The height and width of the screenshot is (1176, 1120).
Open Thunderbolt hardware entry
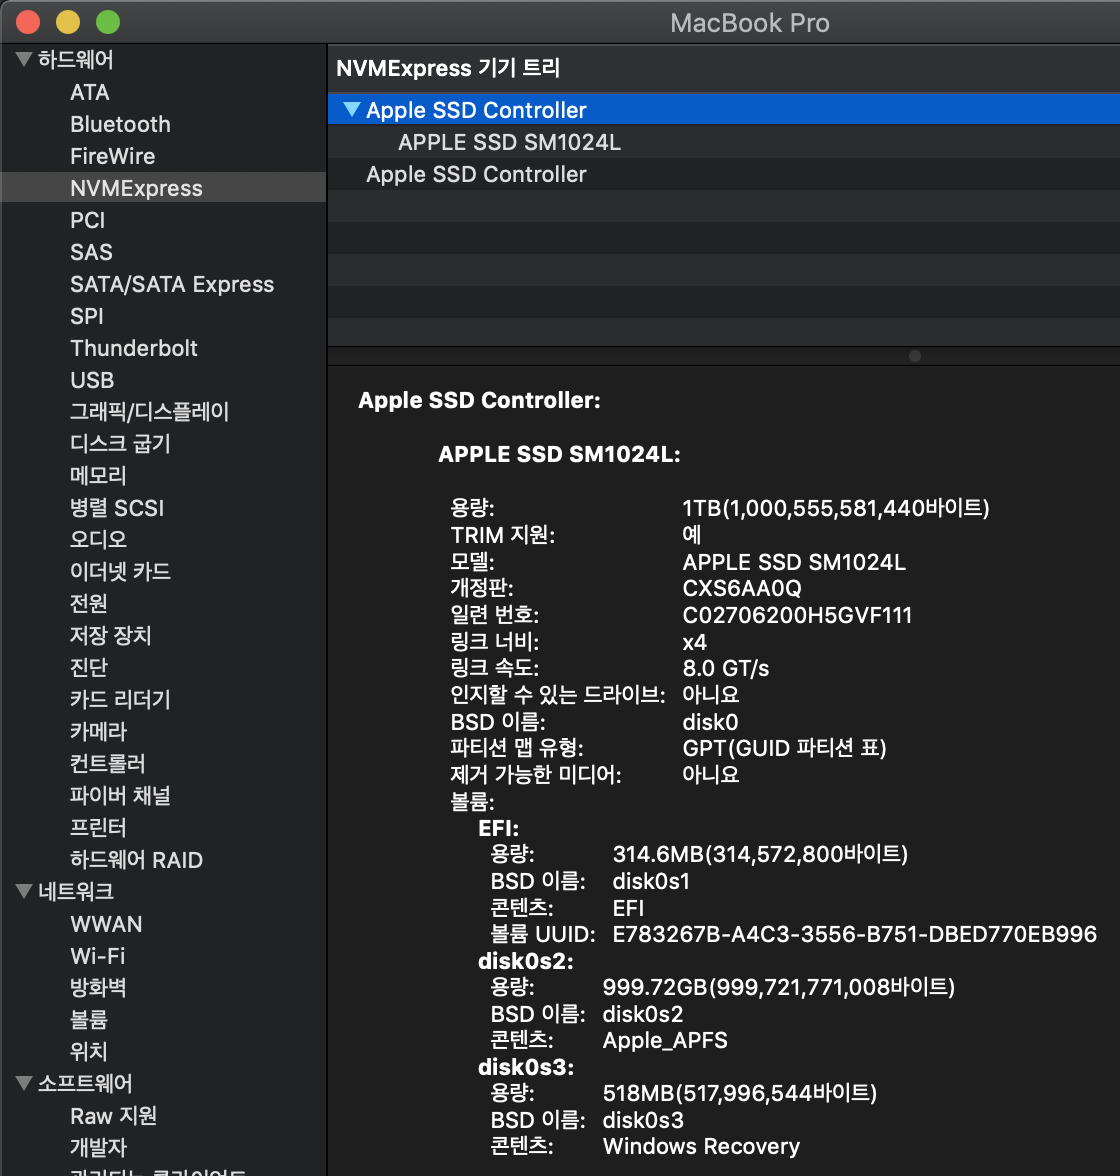[x=134, y=348]
